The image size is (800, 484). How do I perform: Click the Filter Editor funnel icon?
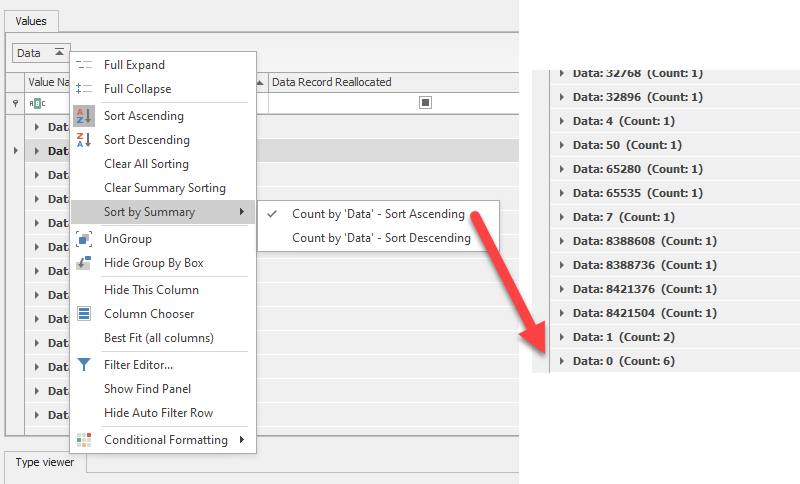coord(84,365)
